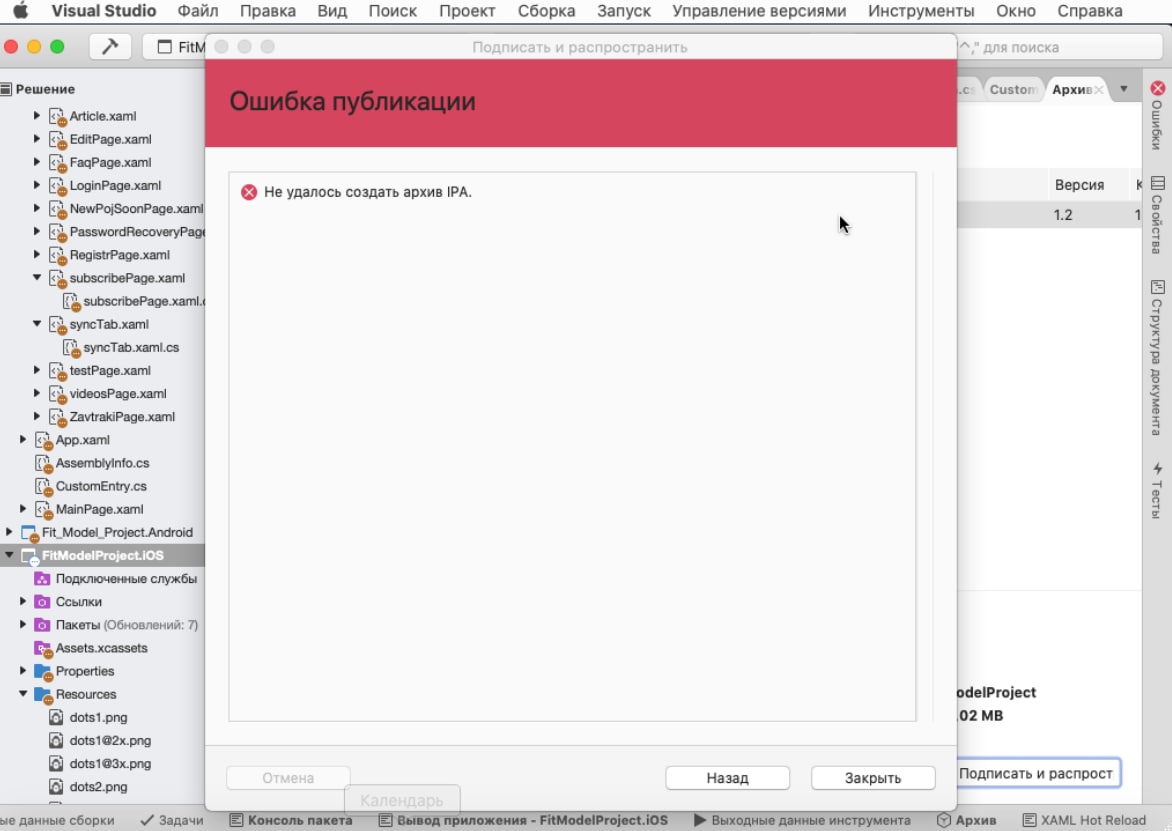This screenshot has height=831, width=1172.
Task: Open the Ошибки side panel
Action: click(x=1157, y=116)
